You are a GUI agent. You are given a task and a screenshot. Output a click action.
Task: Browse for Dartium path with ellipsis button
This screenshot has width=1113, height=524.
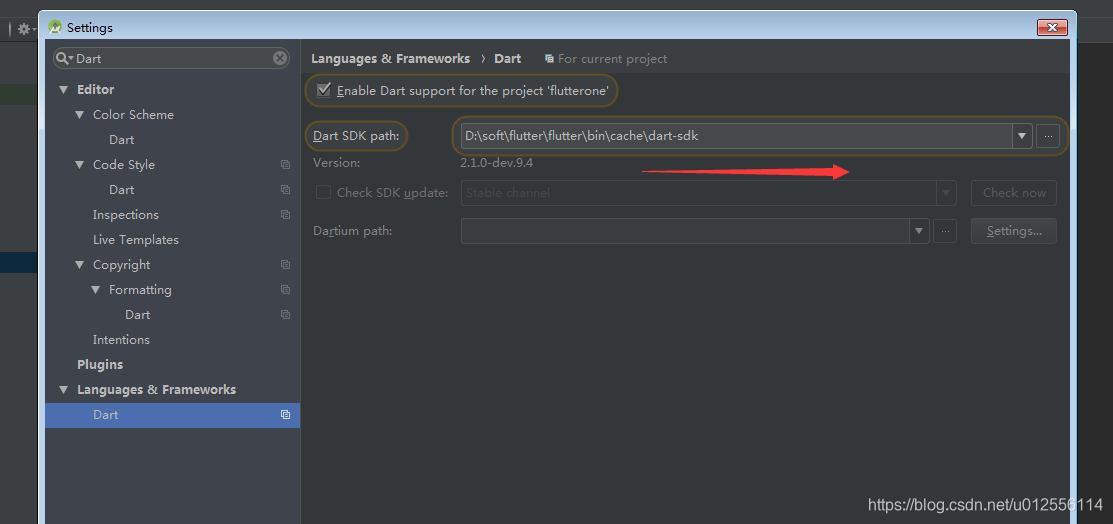click(x=945, y=231)
